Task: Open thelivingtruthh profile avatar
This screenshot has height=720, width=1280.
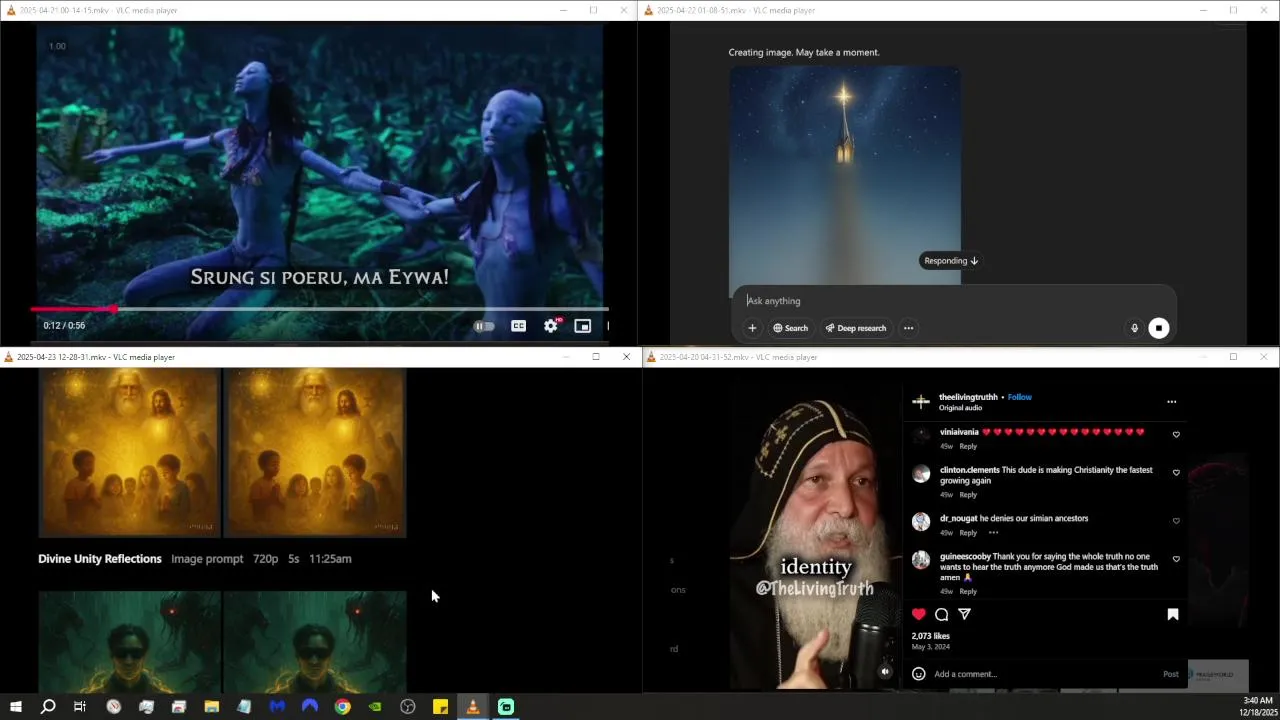Action: 921,402
